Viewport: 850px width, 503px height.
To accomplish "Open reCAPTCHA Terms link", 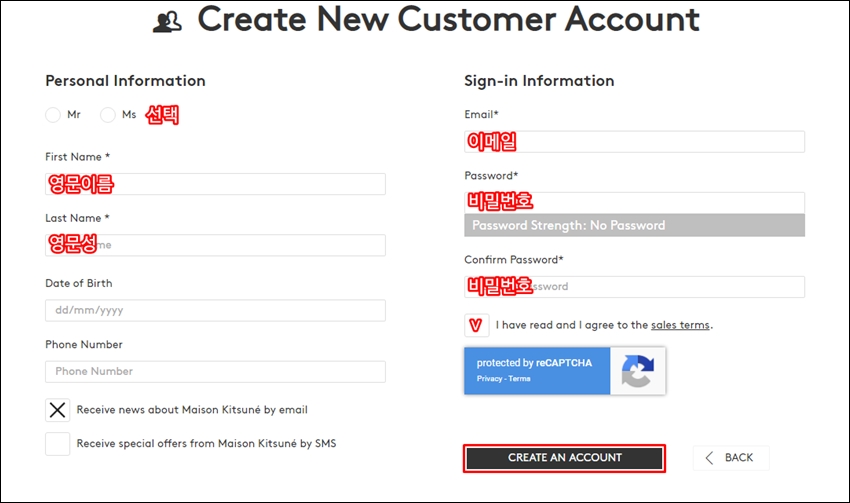I will click(519, 379).
